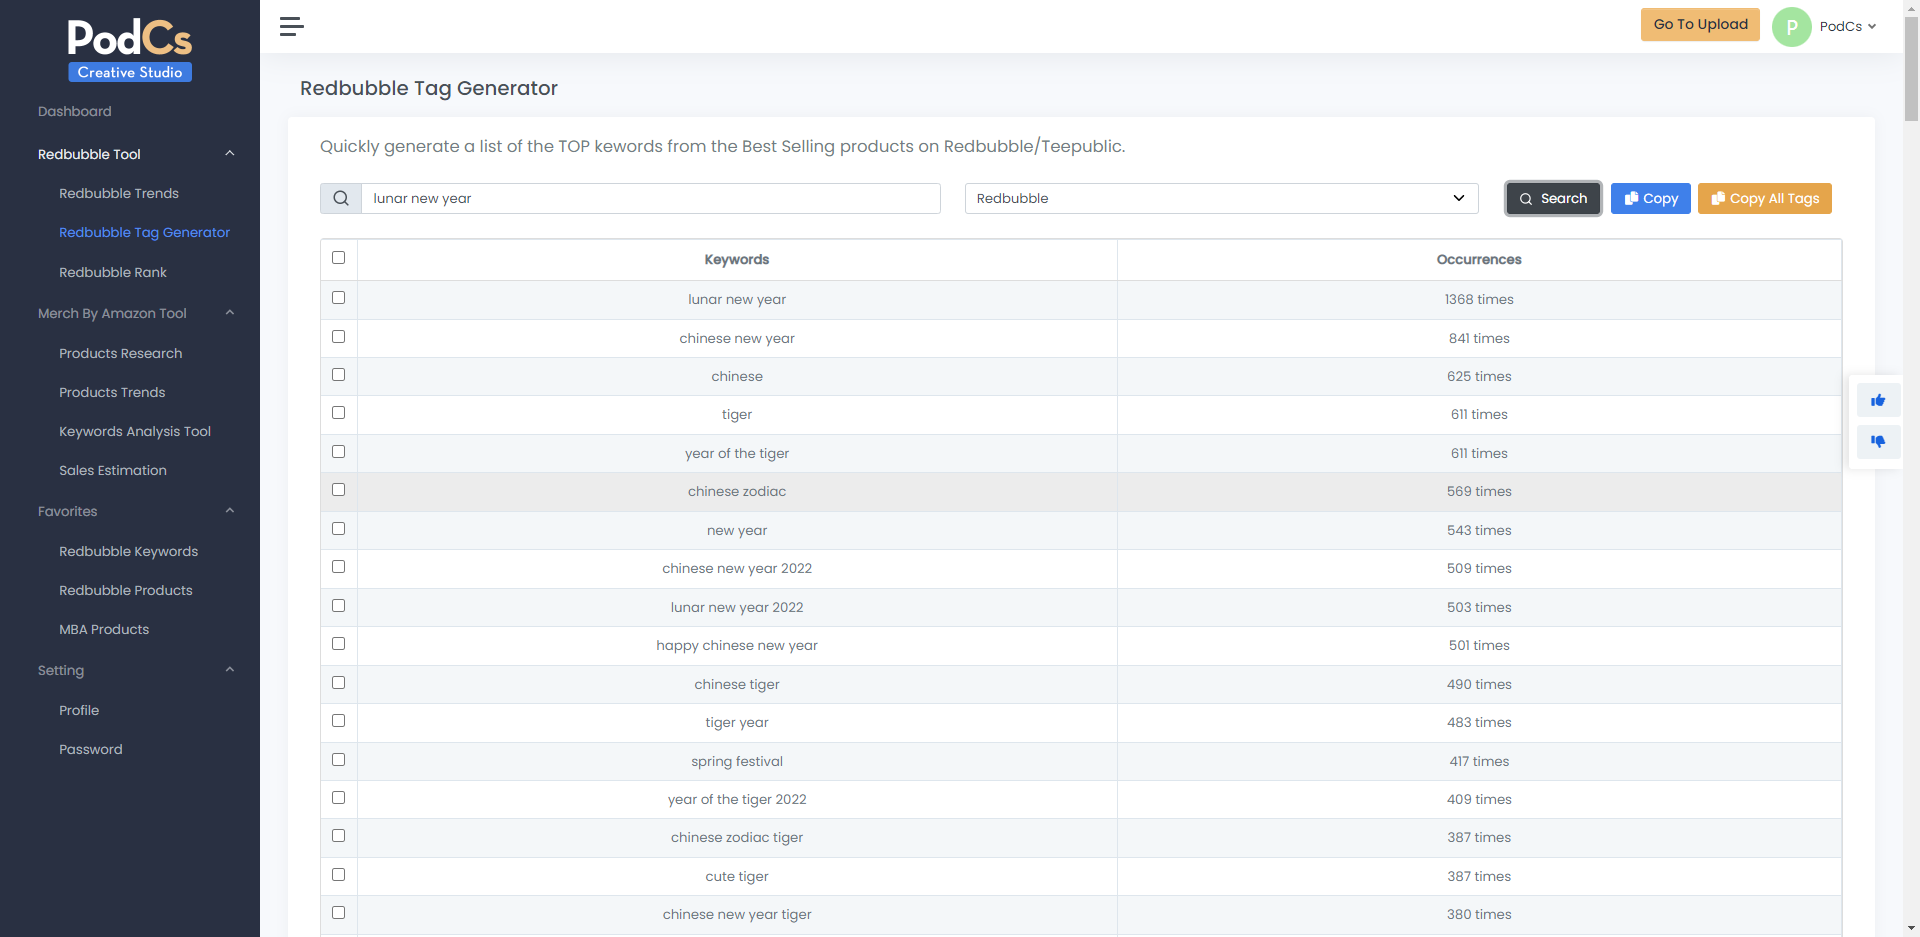Viewport: 1920px width, 937px height.
Task: Tick the chinese tiger row checkbox
Action: point(338,683)
